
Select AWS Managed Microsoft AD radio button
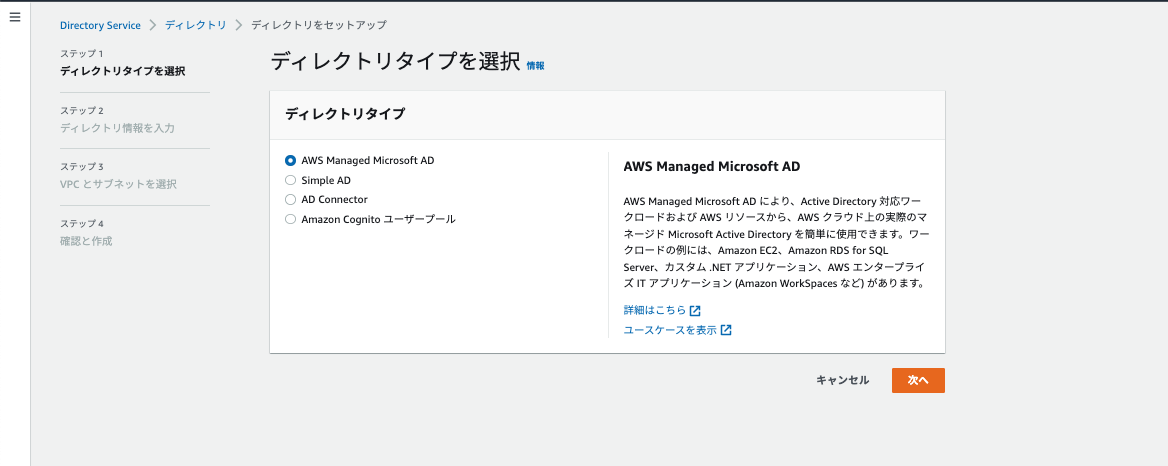pyautogui.click(x=291, y=160)
